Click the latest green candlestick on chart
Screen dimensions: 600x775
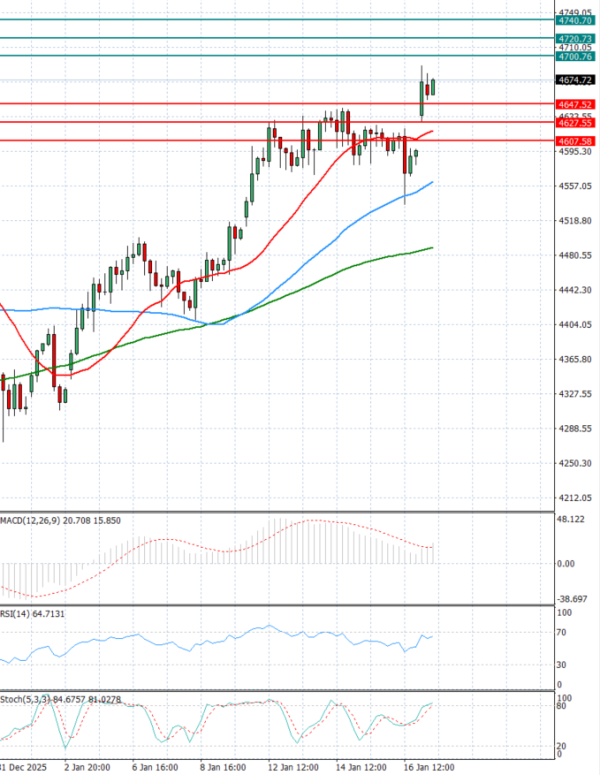[433, 87]
